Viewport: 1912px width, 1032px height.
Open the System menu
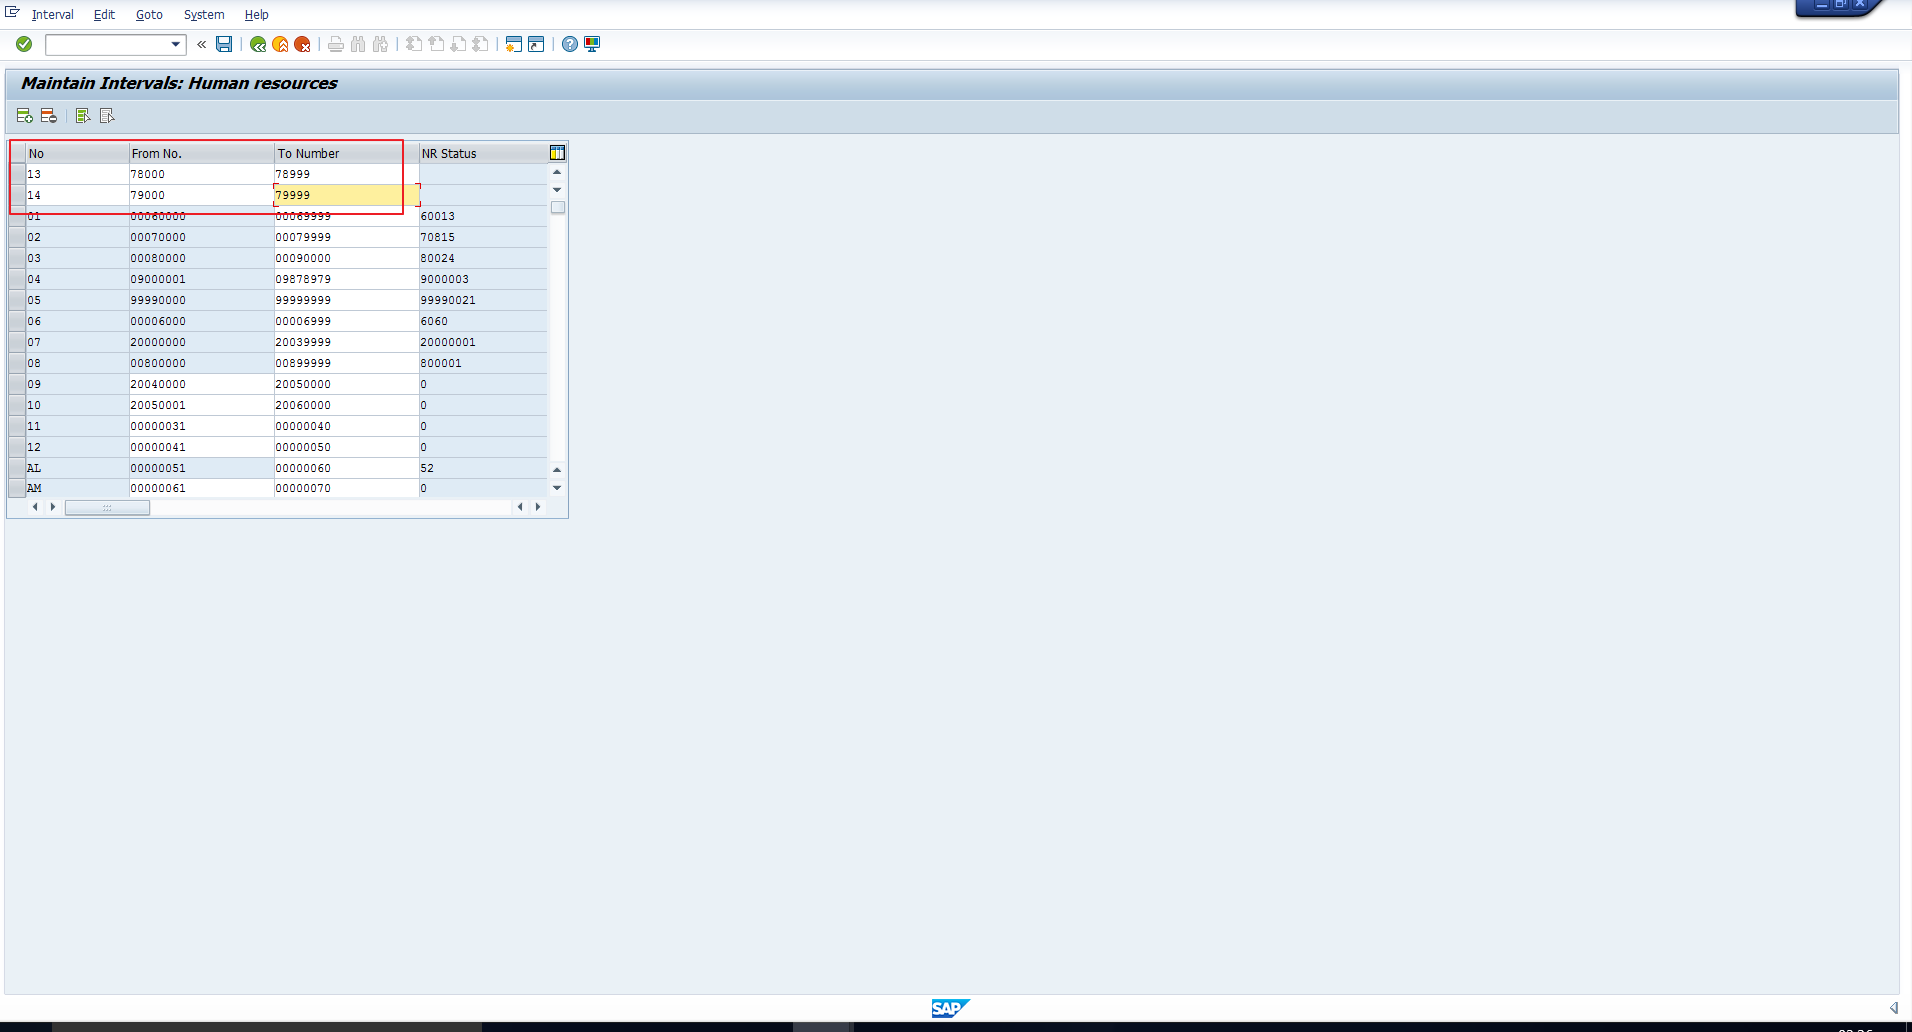click(204, 15)
